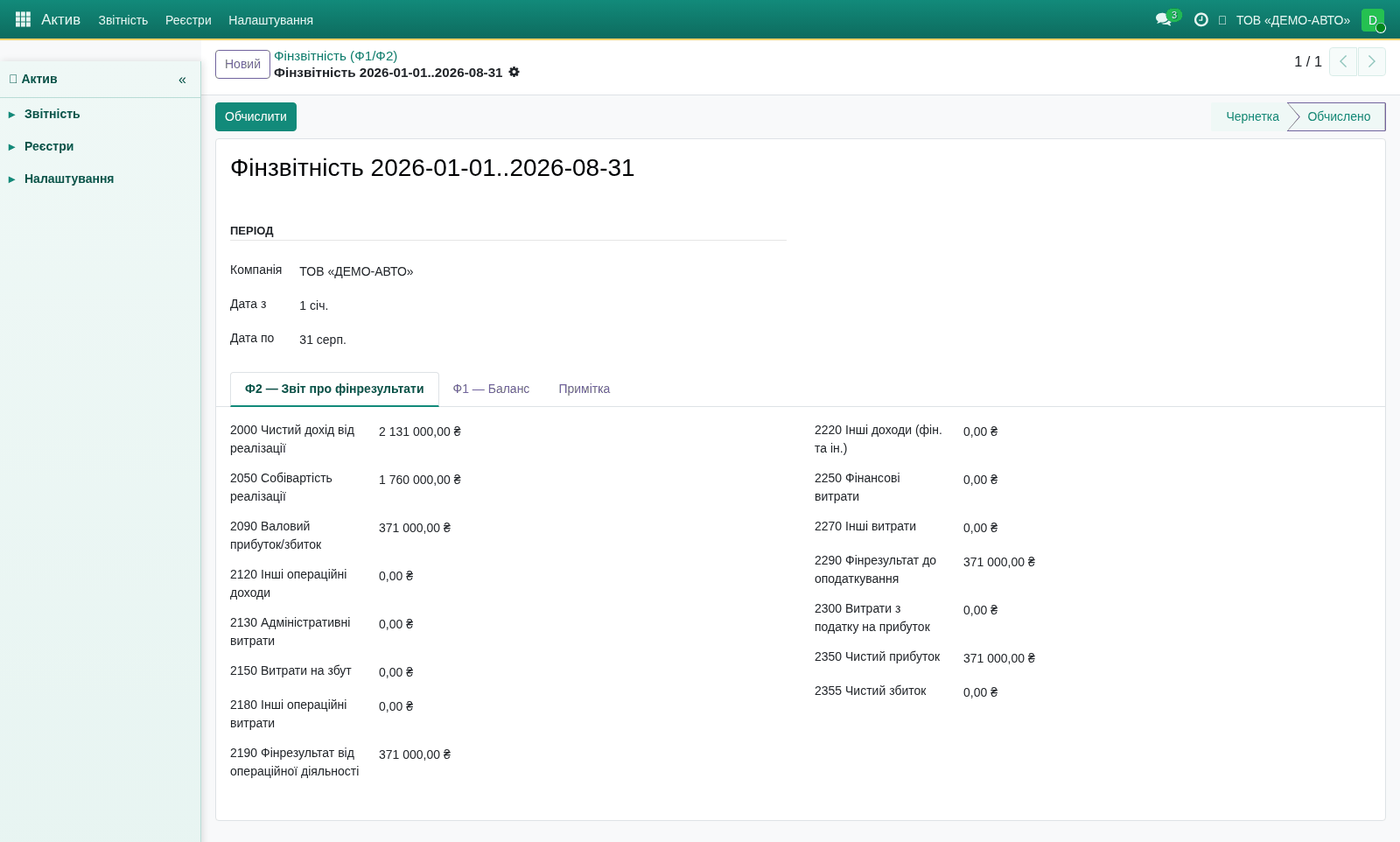Go to previous record arrow
The width and height of the screenshot is (1400, 842).
(x=1343, y=62)
